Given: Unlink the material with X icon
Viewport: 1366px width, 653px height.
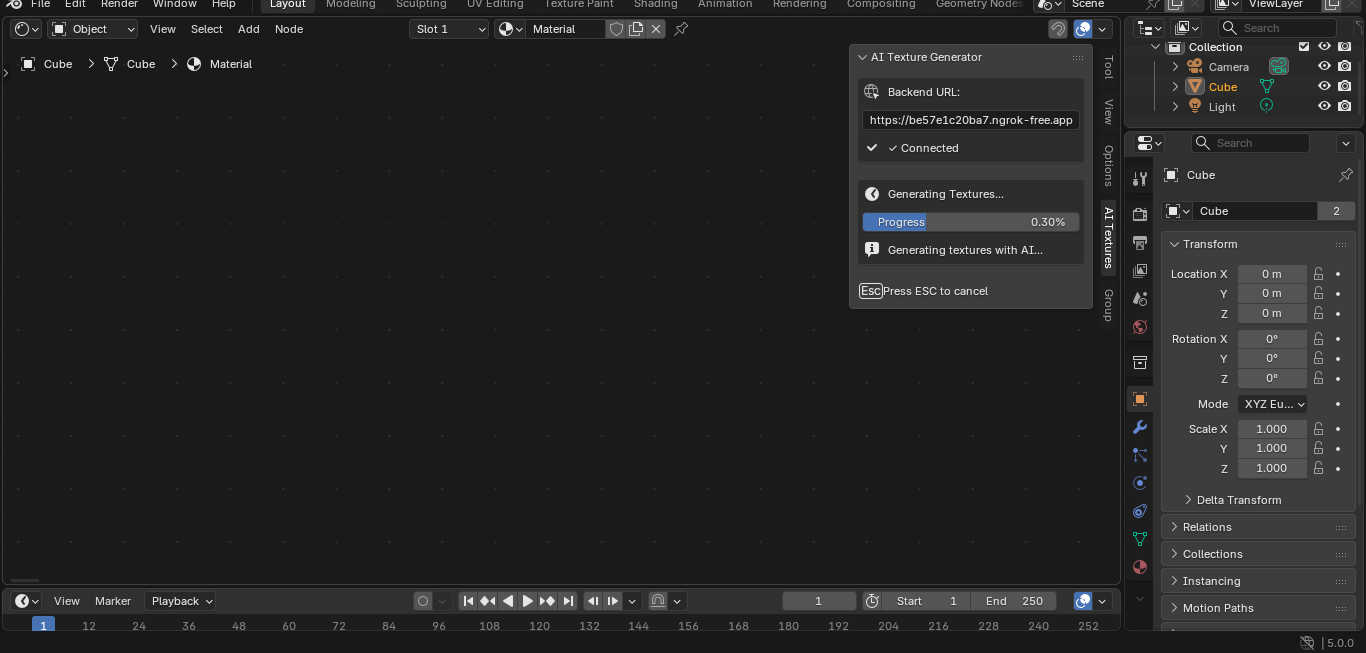Looking at the screenshot, I should [x=656, y=29].
